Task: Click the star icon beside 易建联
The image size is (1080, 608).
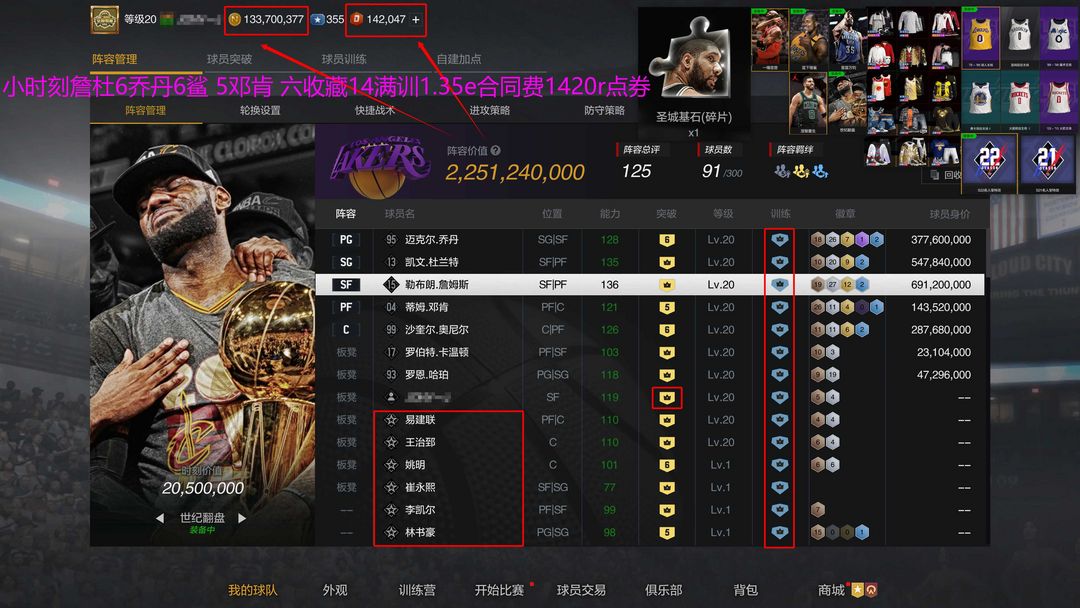Action: pyautogui.click(x=391, y=420)
